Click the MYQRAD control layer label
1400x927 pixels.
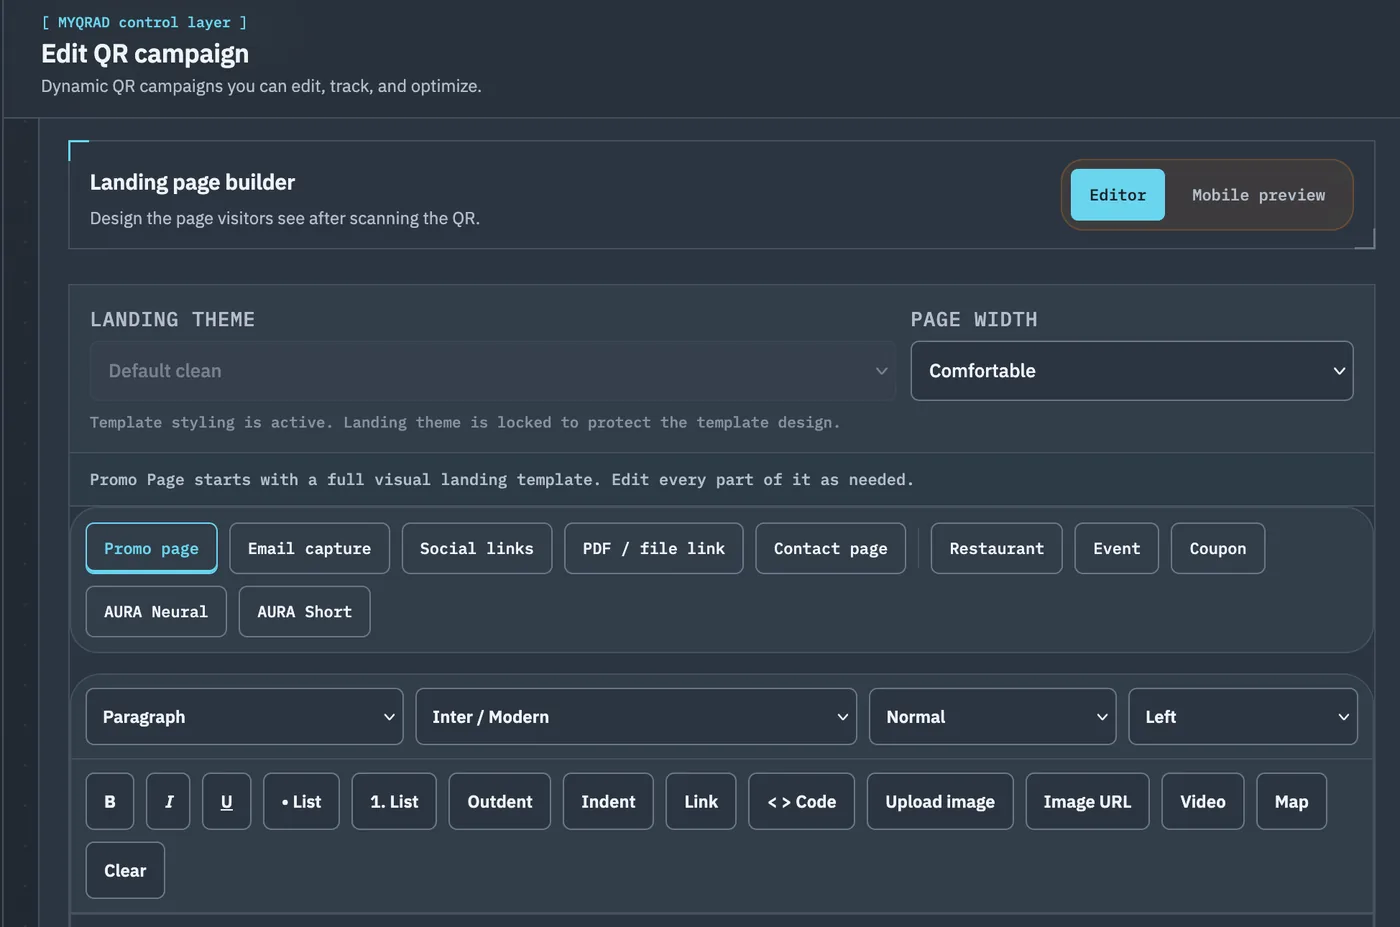point(144,22)
